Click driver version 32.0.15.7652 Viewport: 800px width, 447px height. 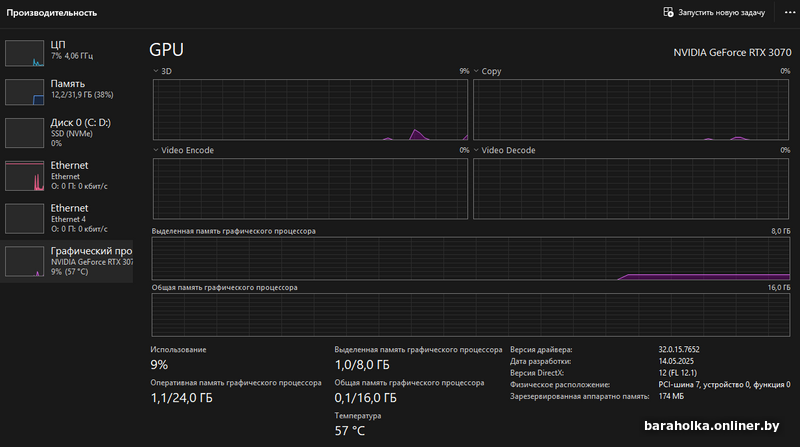(679, 350)
